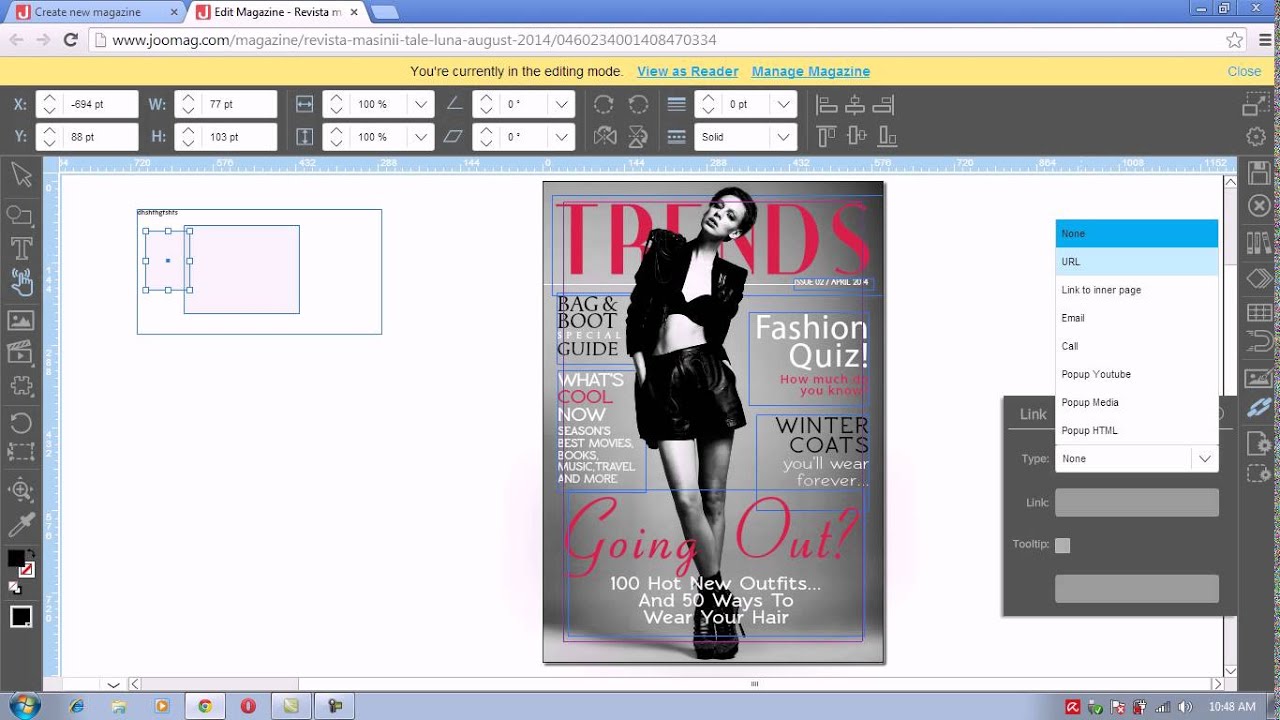Click the View as Reader link
Image resolution: width=1280 pixels, height=720 pixels.
pos(688,72)
